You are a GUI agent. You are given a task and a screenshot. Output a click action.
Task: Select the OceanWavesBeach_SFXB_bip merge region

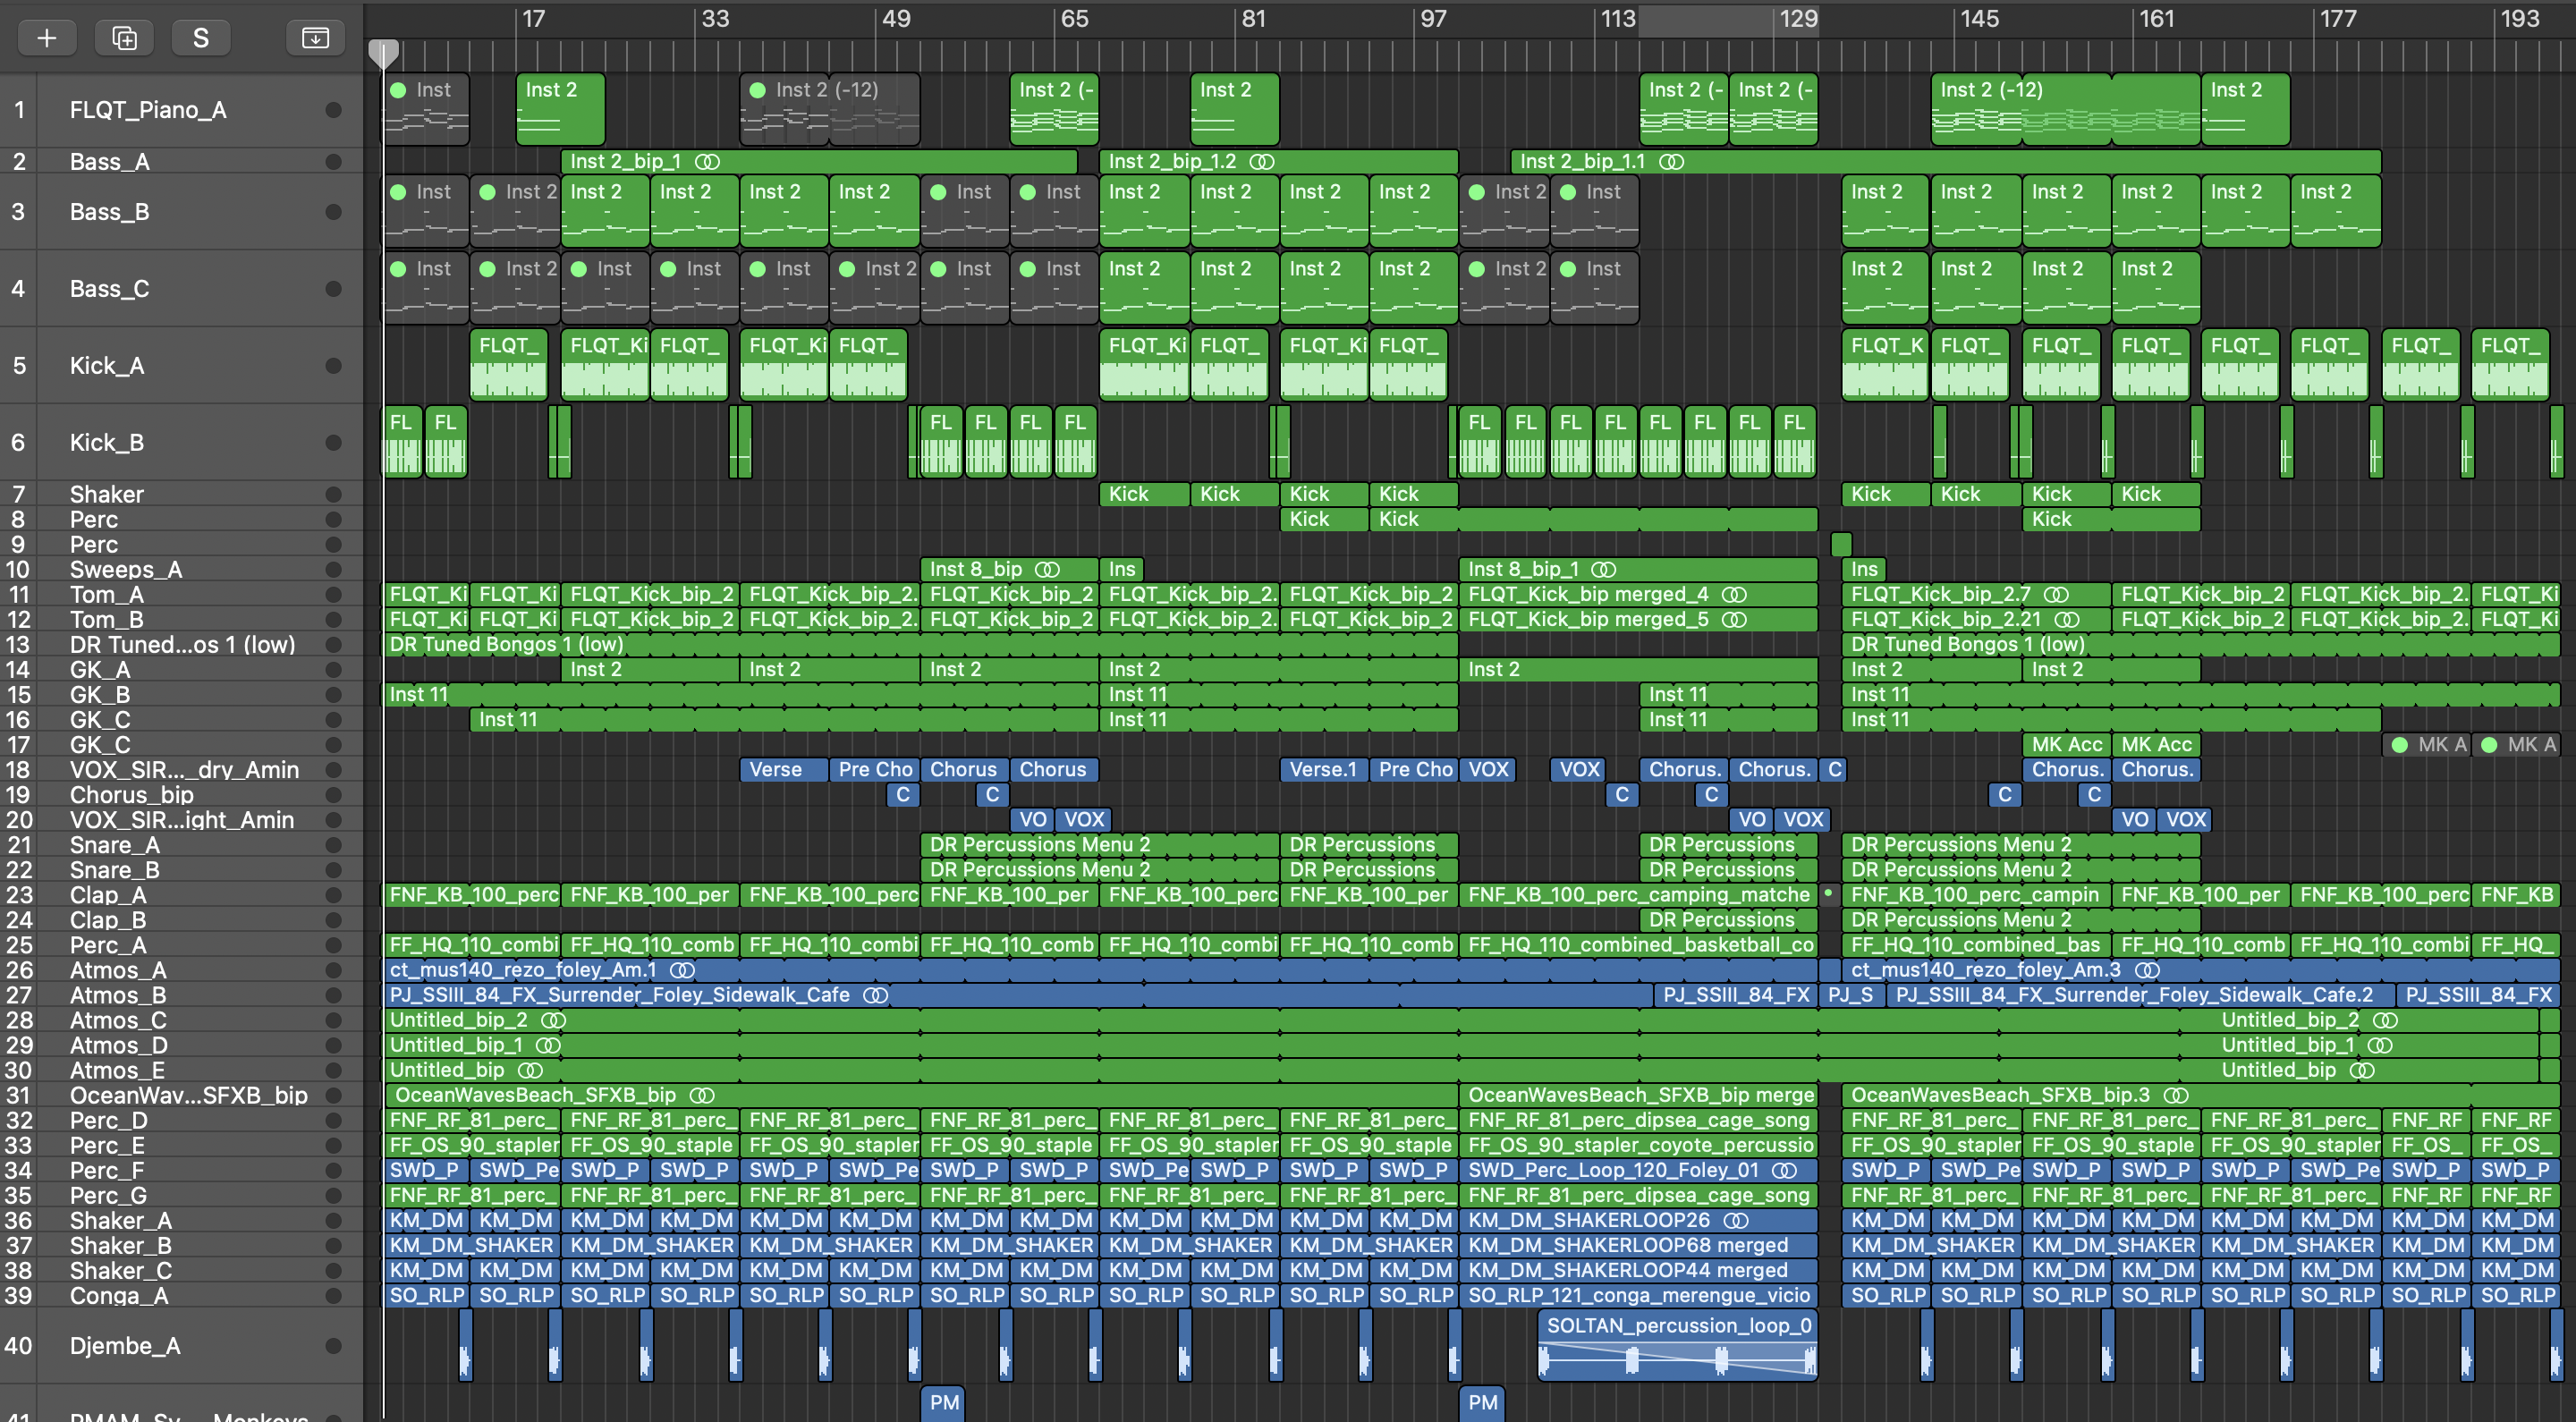tap(1638, 1095)
